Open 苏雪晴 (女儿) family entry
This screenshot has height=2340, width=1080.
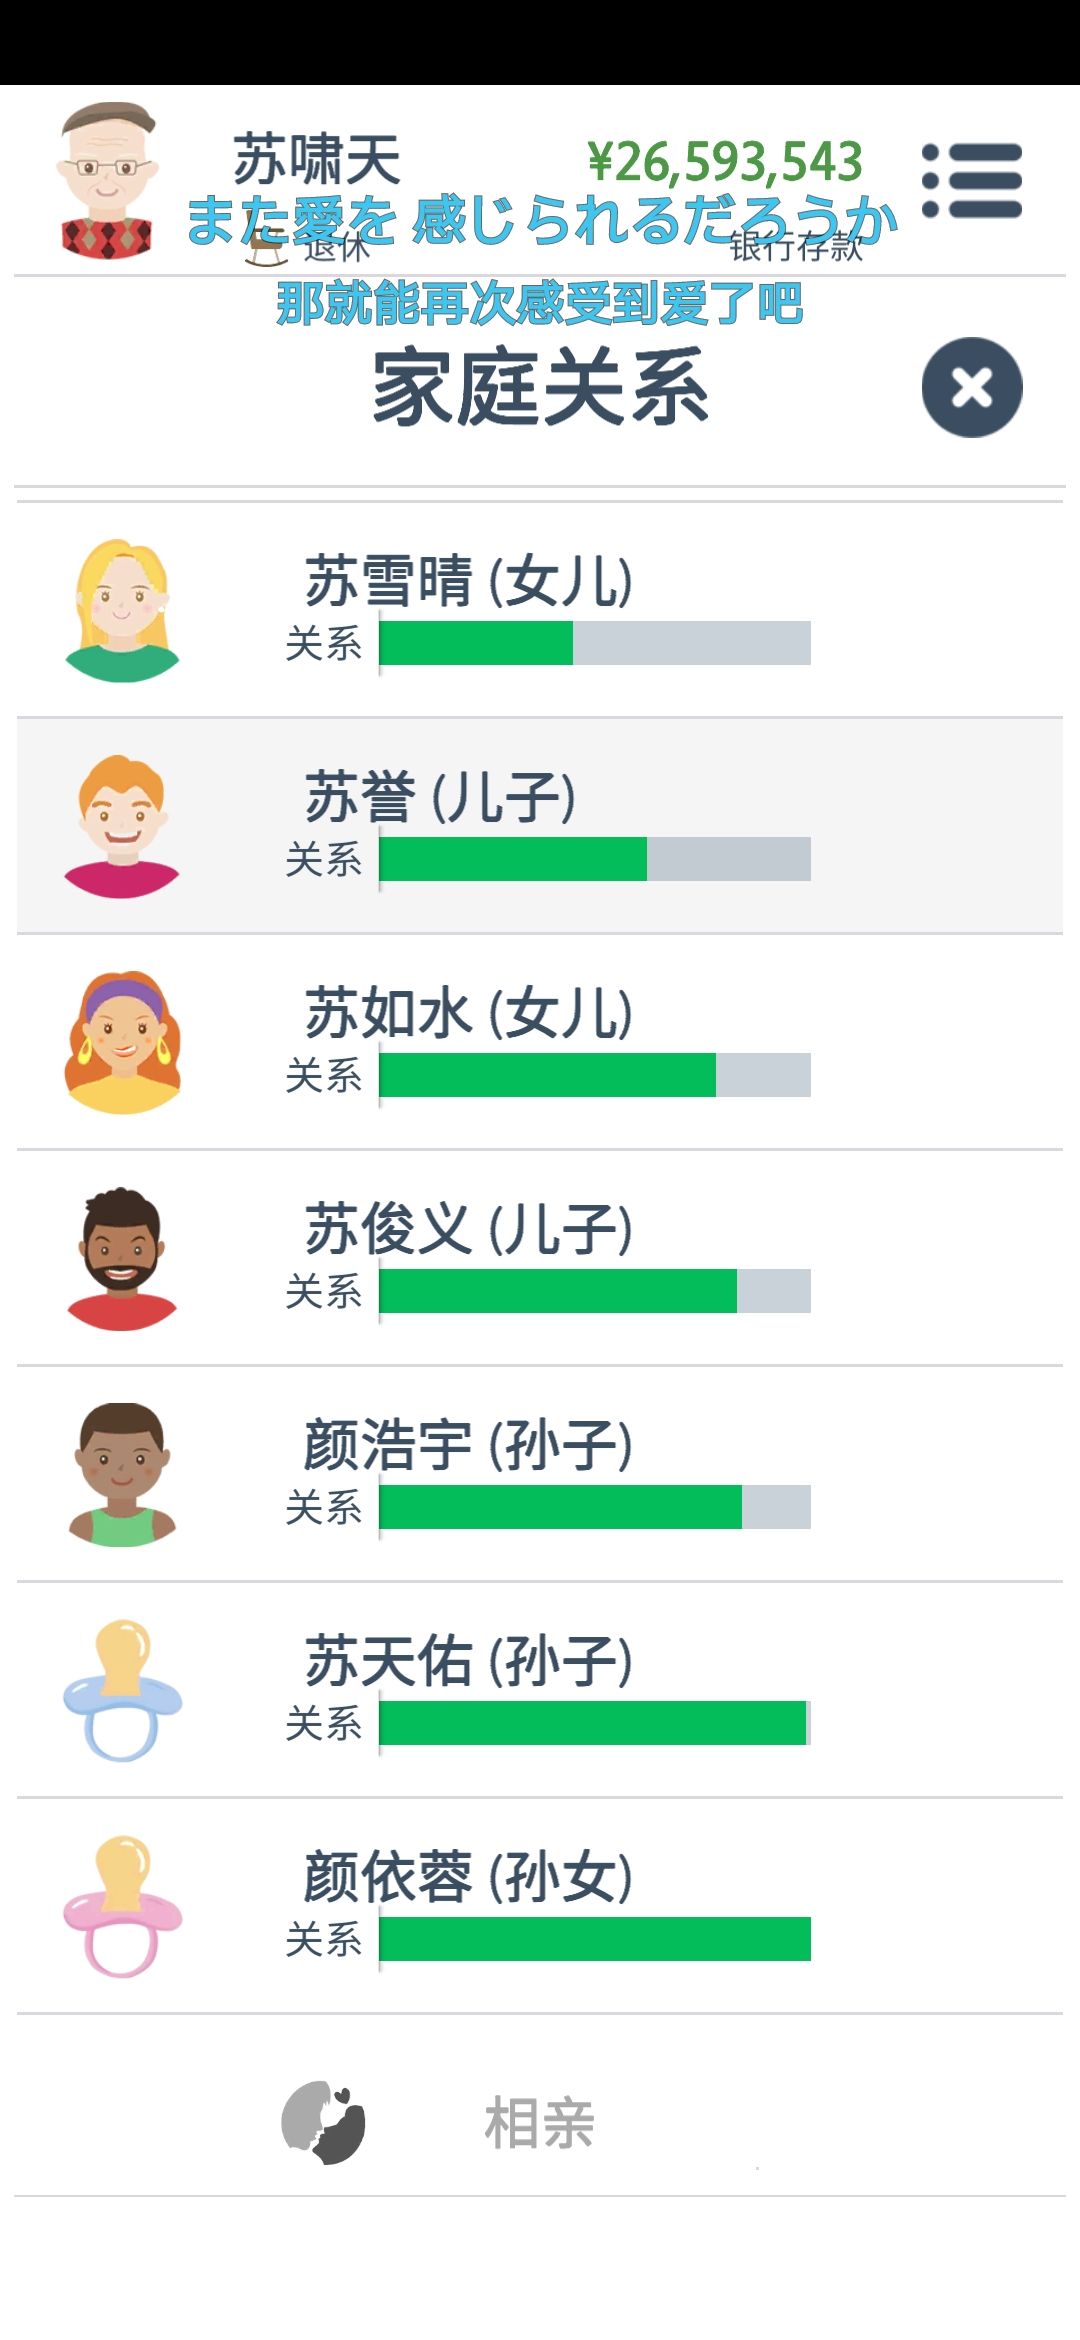tap(540, 610)
